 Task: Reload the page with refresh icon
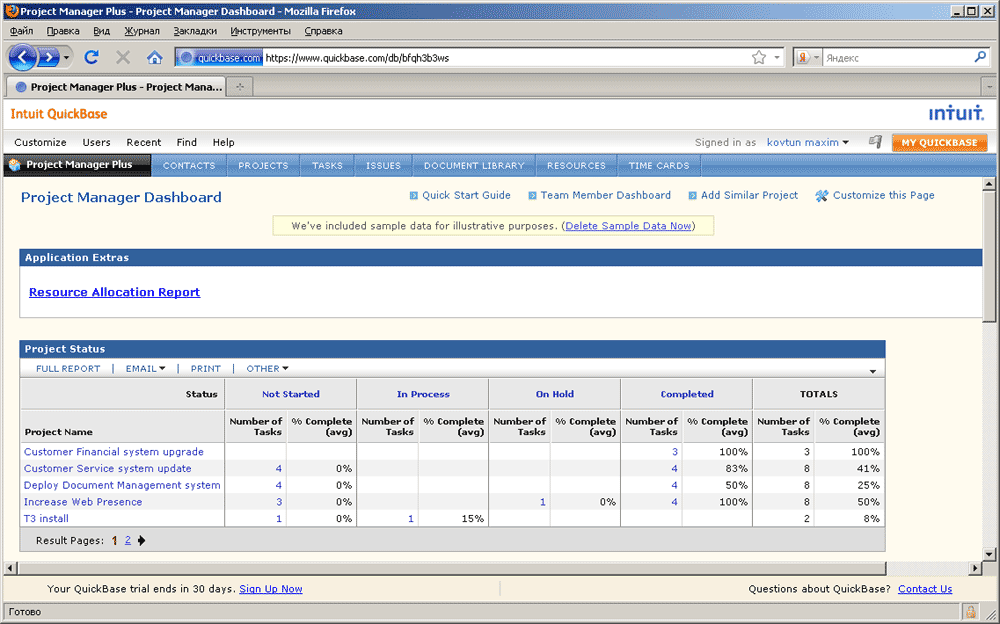[91, 57]
